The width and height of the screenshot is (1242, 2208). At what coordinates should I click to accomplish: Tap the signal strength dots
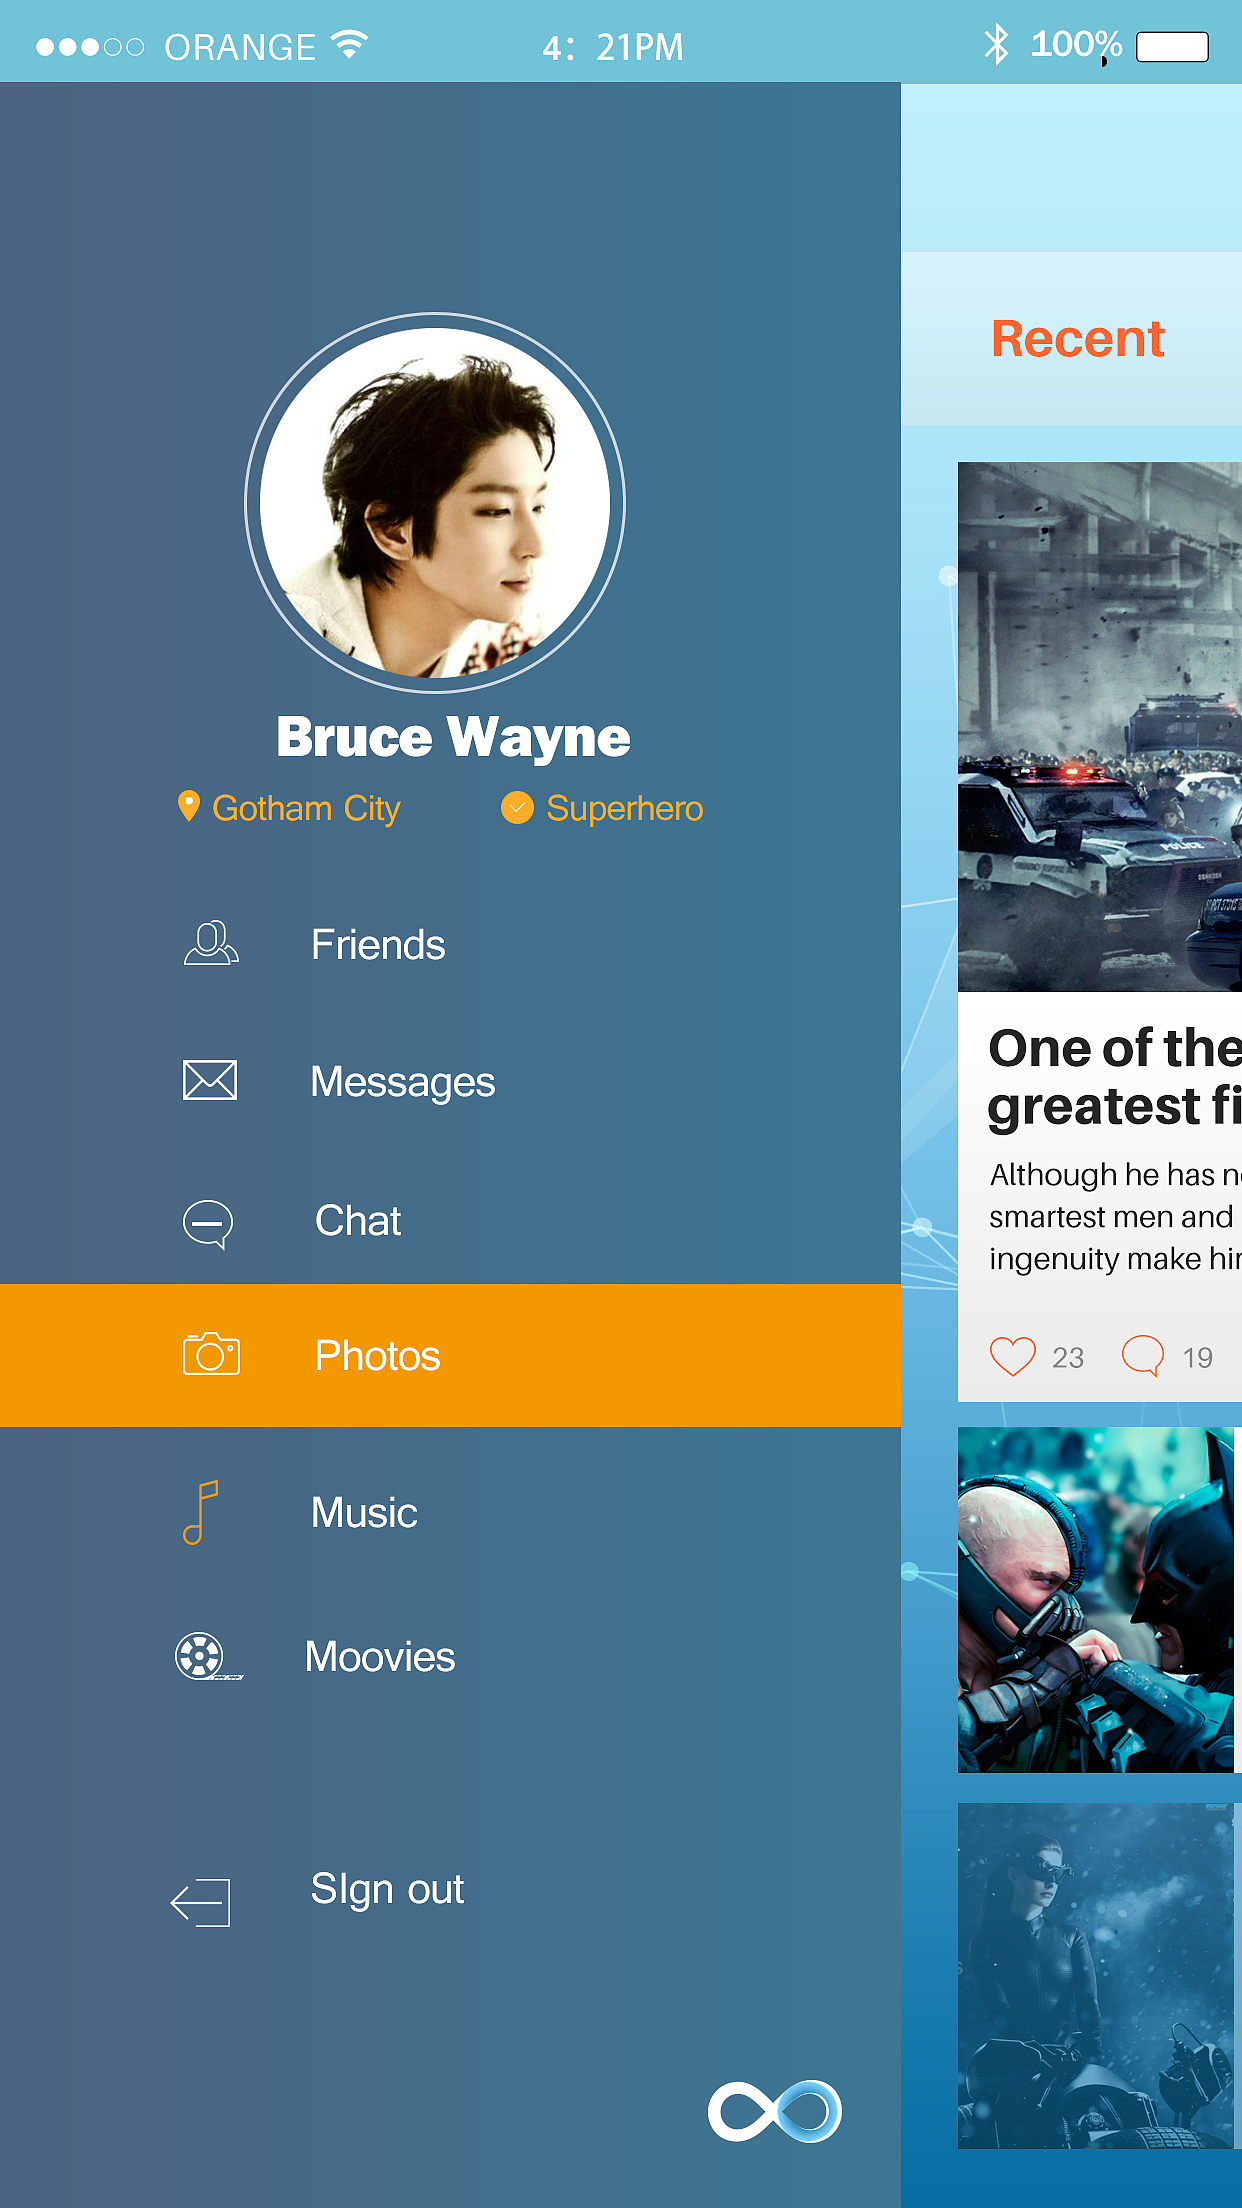point(90,47)
